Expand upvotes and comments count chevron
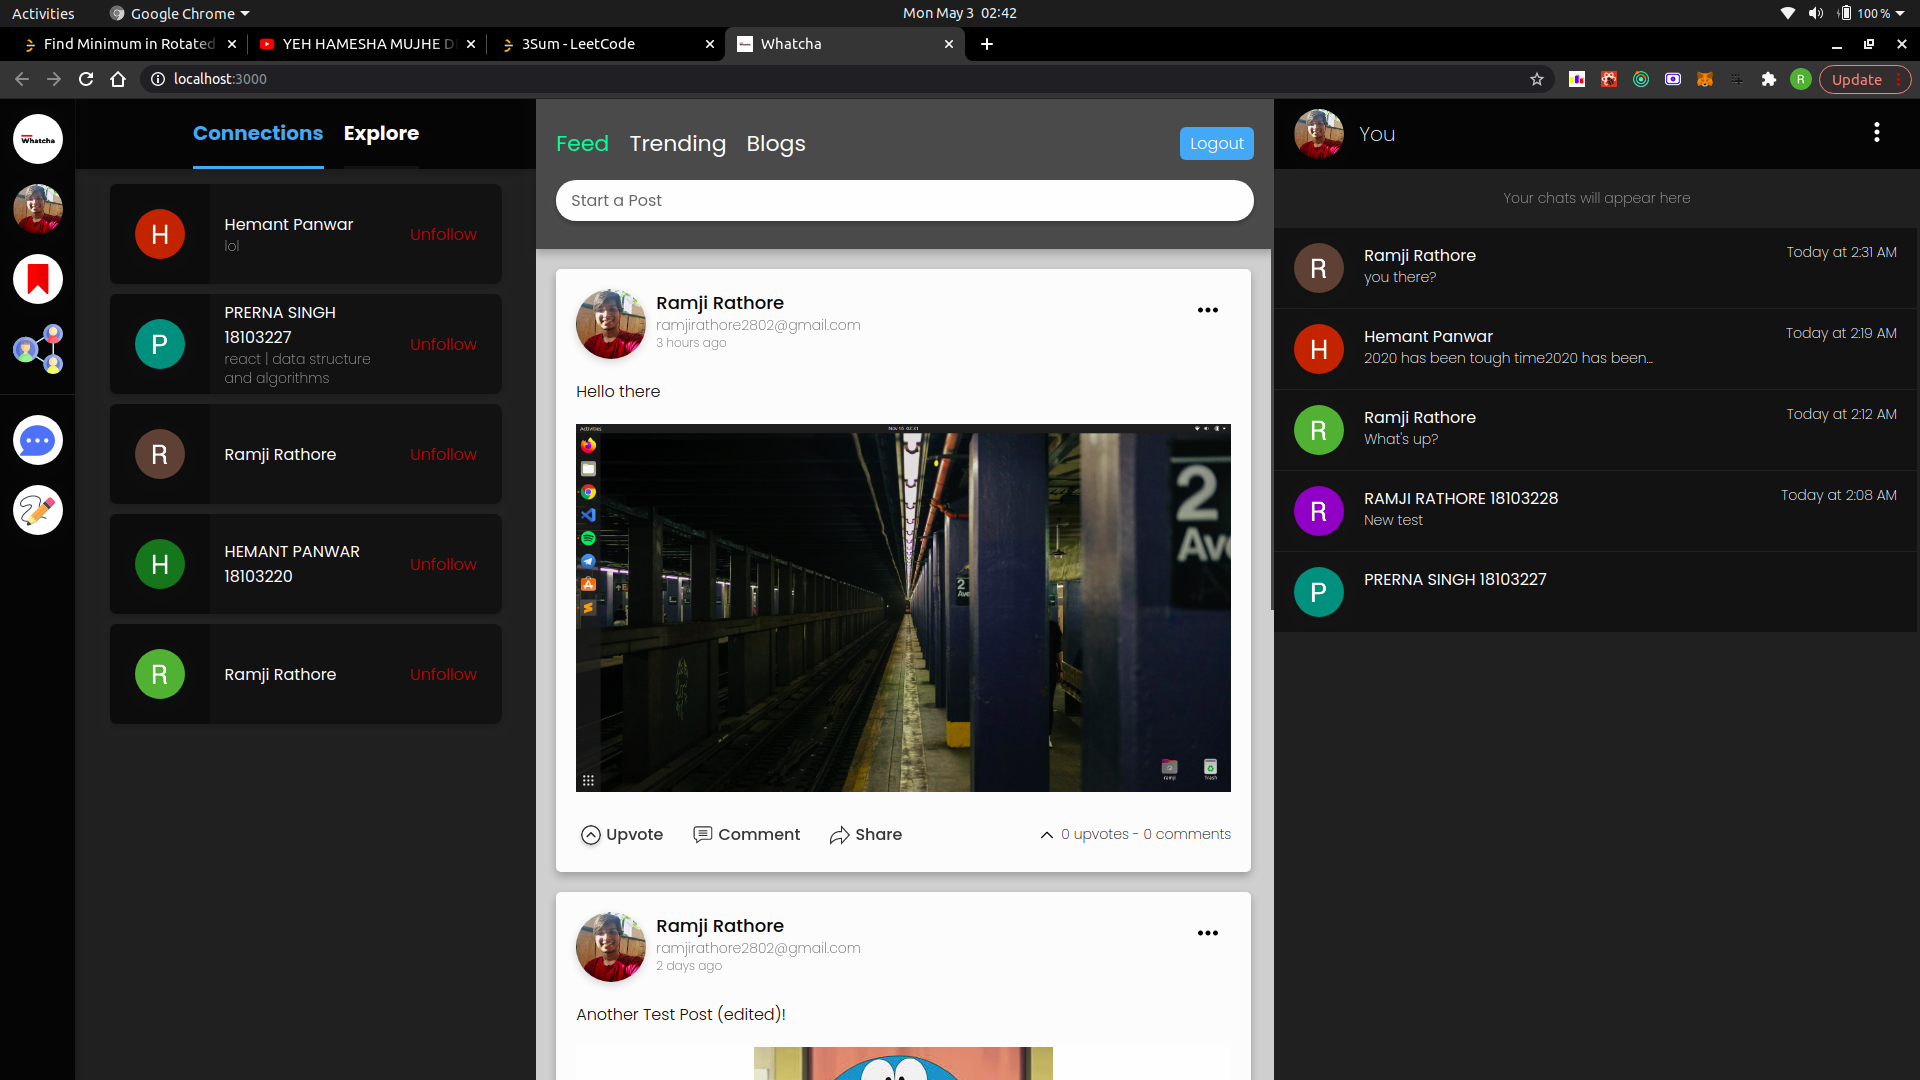The width and height of the screenshot is (1920, 1080). pyautogui.click(x=1046, y=835)
